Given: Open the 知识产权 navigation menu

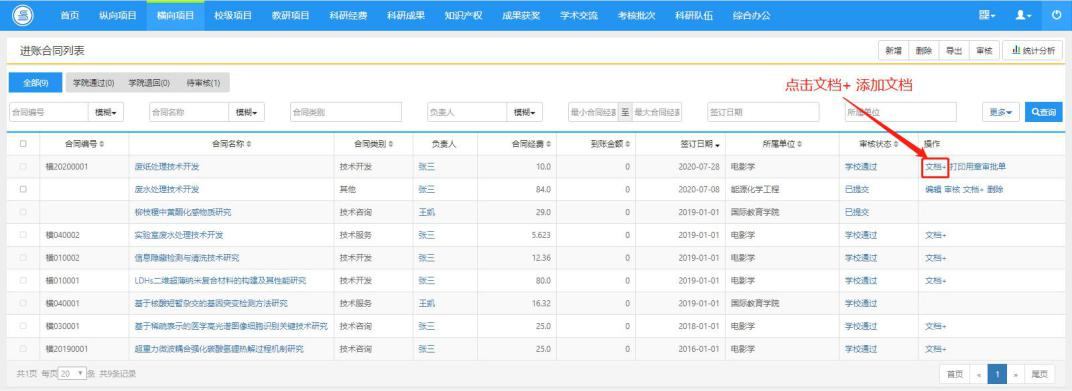Looking at the screenshot, I should 463,15.
